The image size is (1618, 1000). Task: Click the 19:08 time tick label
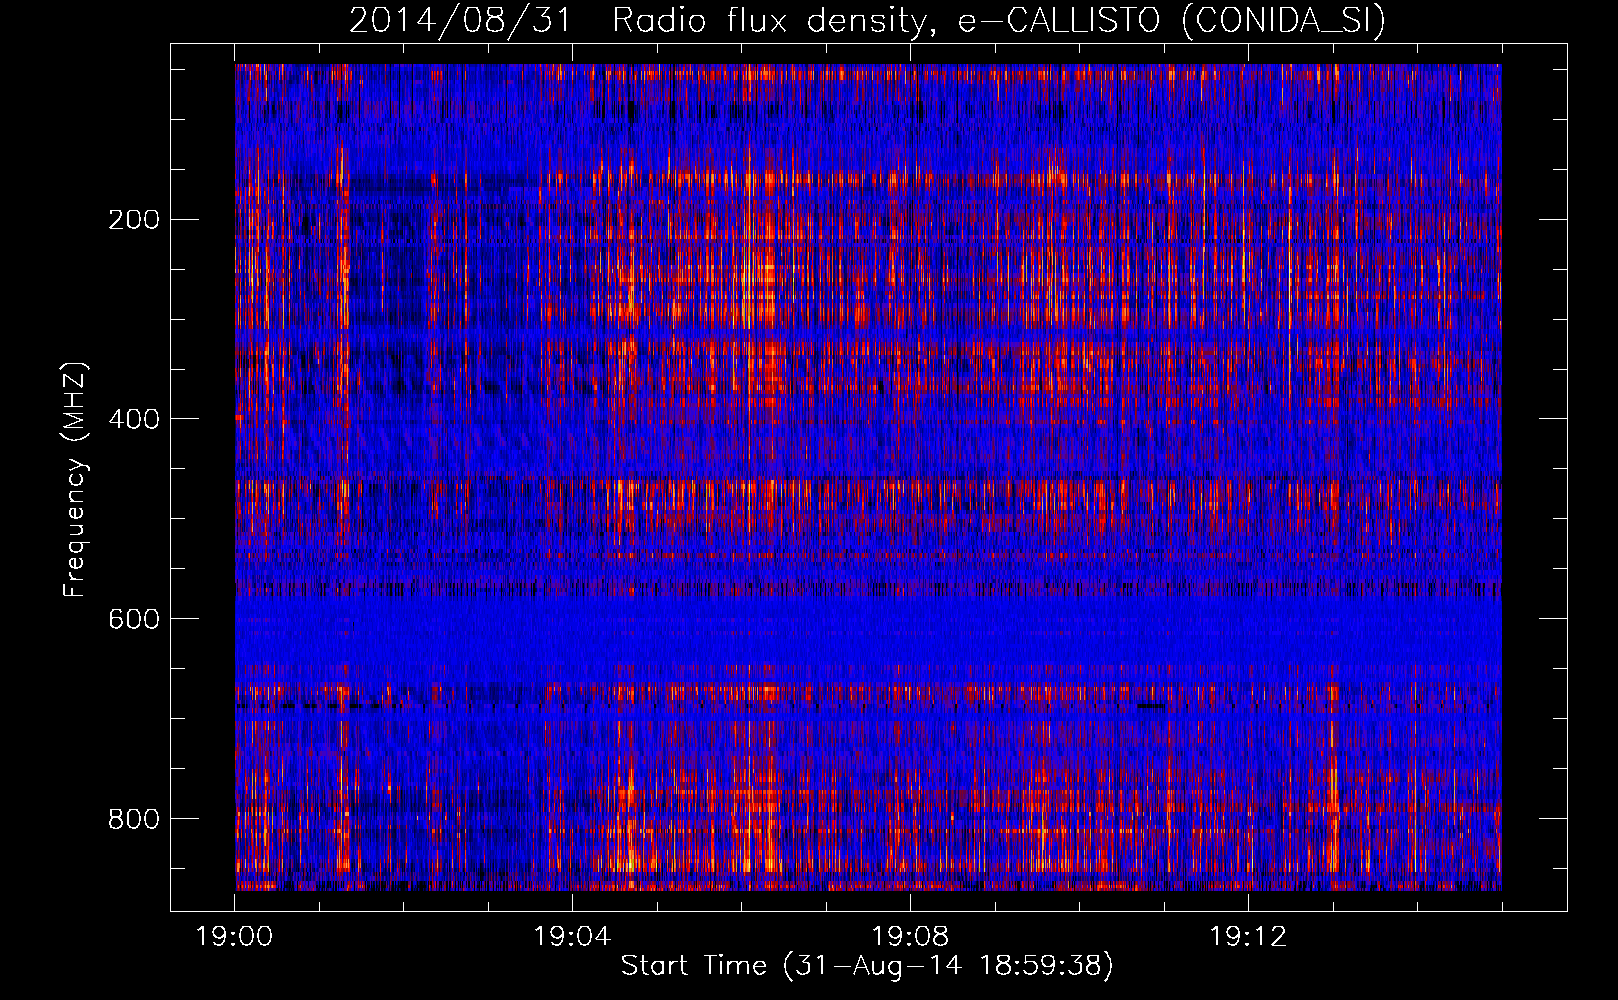click(910, 937)
